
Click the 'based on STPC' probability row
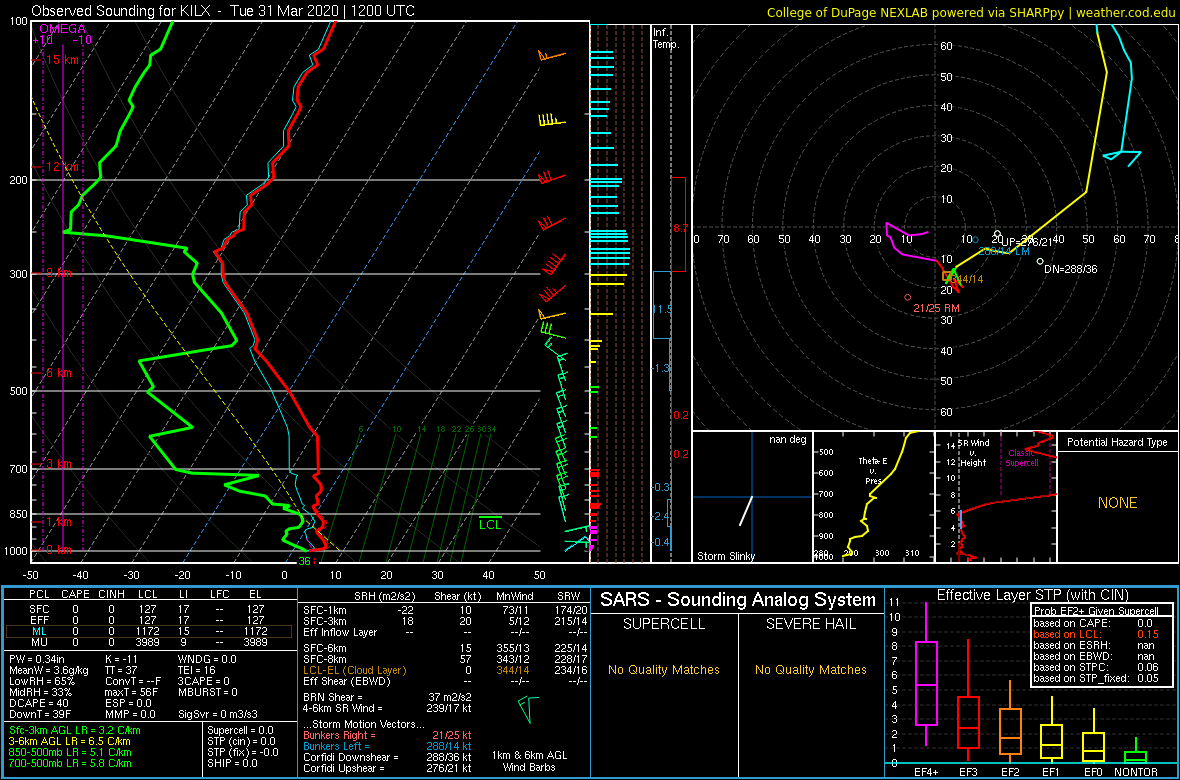[1102, 667]
